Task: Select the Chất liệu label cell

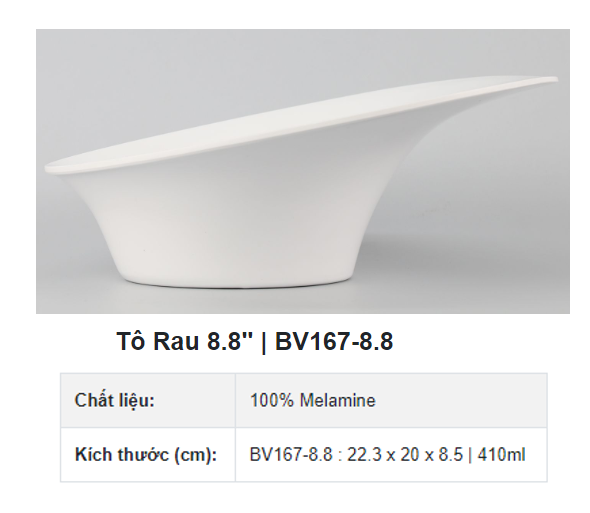Action: [x=148, y=400]
